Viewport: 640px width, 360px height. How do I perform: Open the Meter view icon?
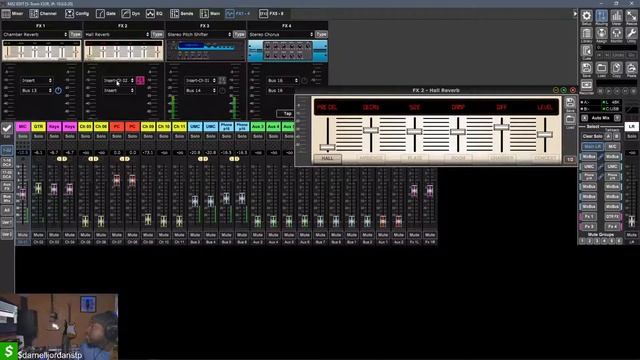[x=616, y=16]
